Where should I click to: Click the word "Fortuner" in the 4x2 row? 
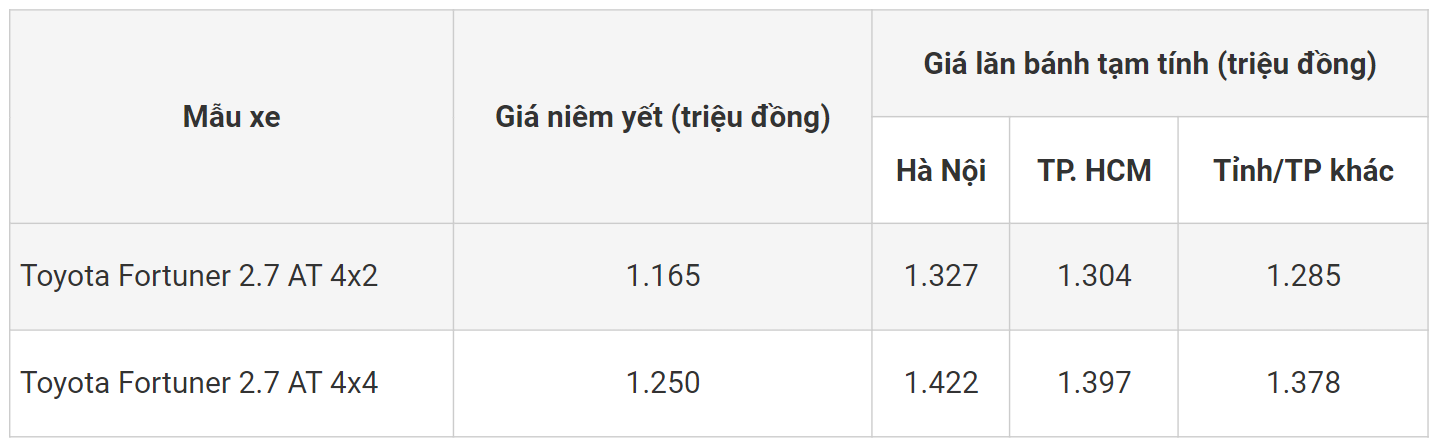pyautogui.click(x=176, y=276)
